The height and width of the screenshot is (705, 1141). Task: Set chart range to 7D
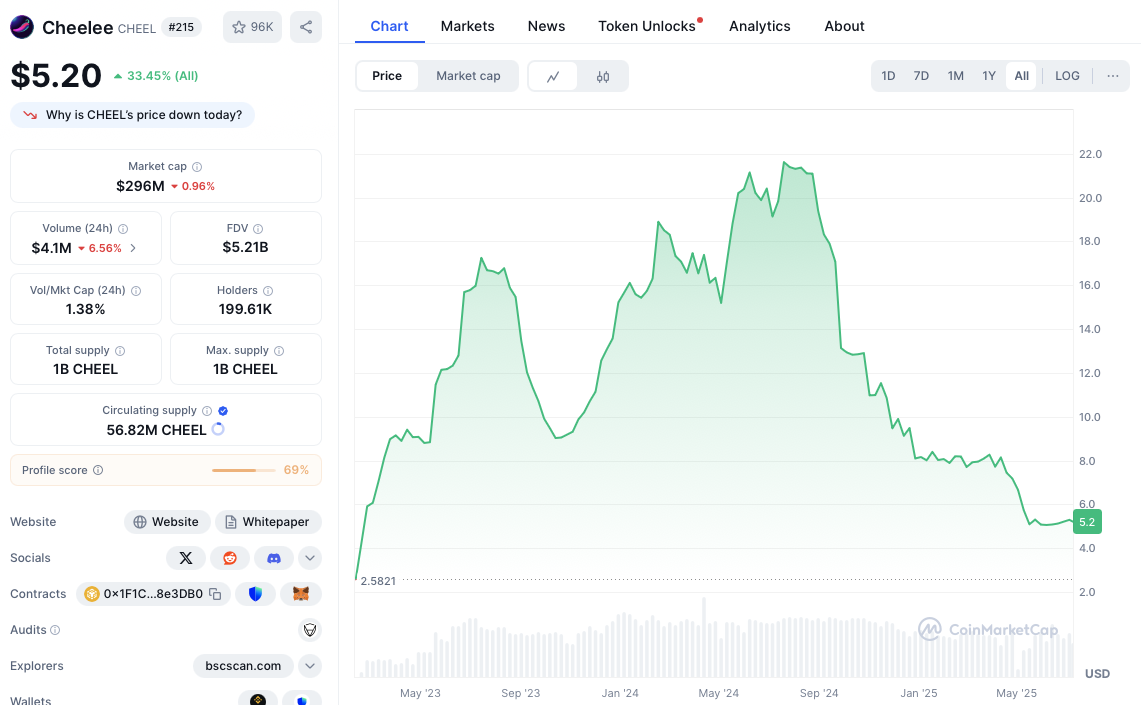tap(921, 76)
